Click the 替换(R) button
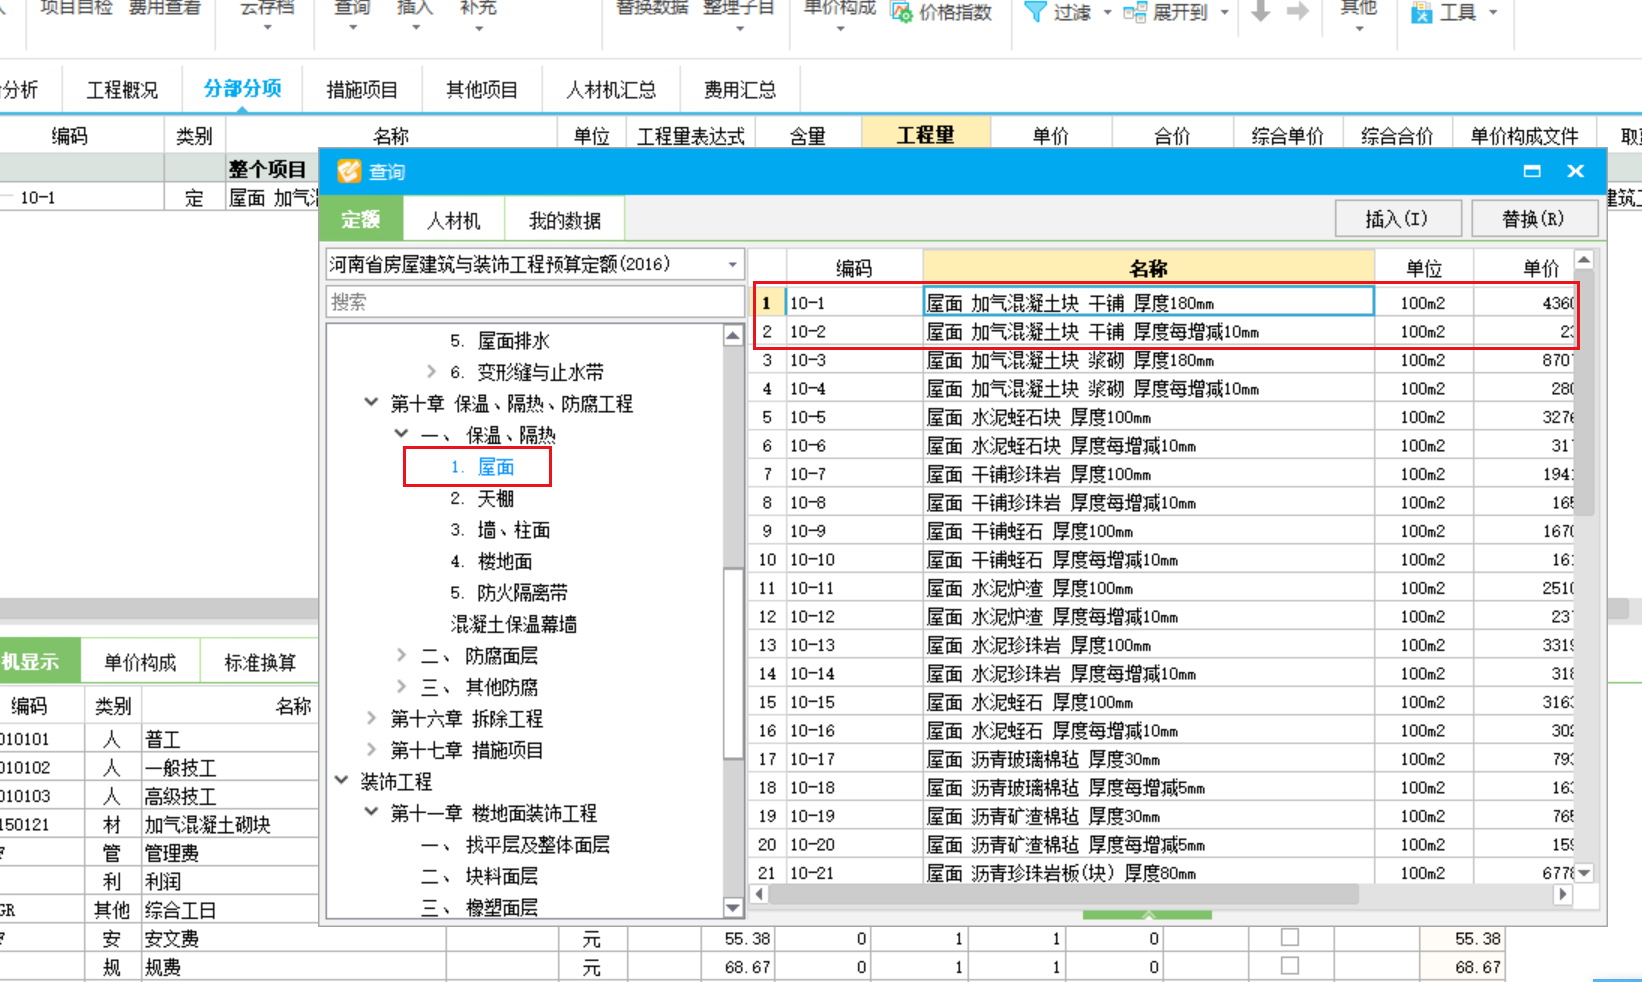The width and height of the screenshot is (1642, 982). coord(1534,219)
